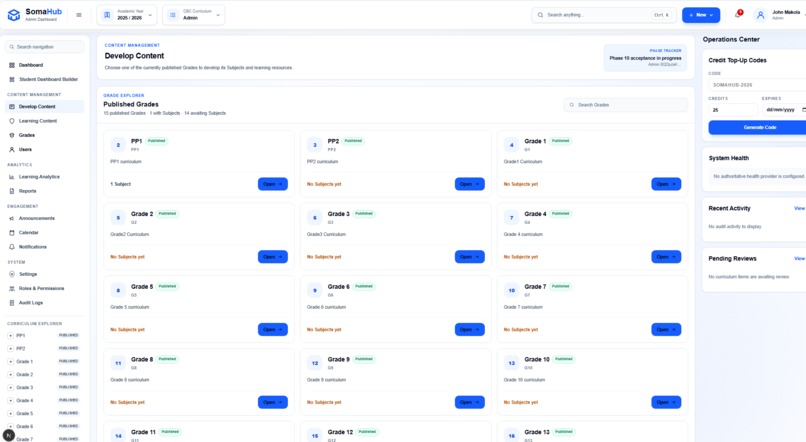Viewport: 806px width, 442px height.
Task: Open the New button dropdown
Action: (x=701, y=15)
